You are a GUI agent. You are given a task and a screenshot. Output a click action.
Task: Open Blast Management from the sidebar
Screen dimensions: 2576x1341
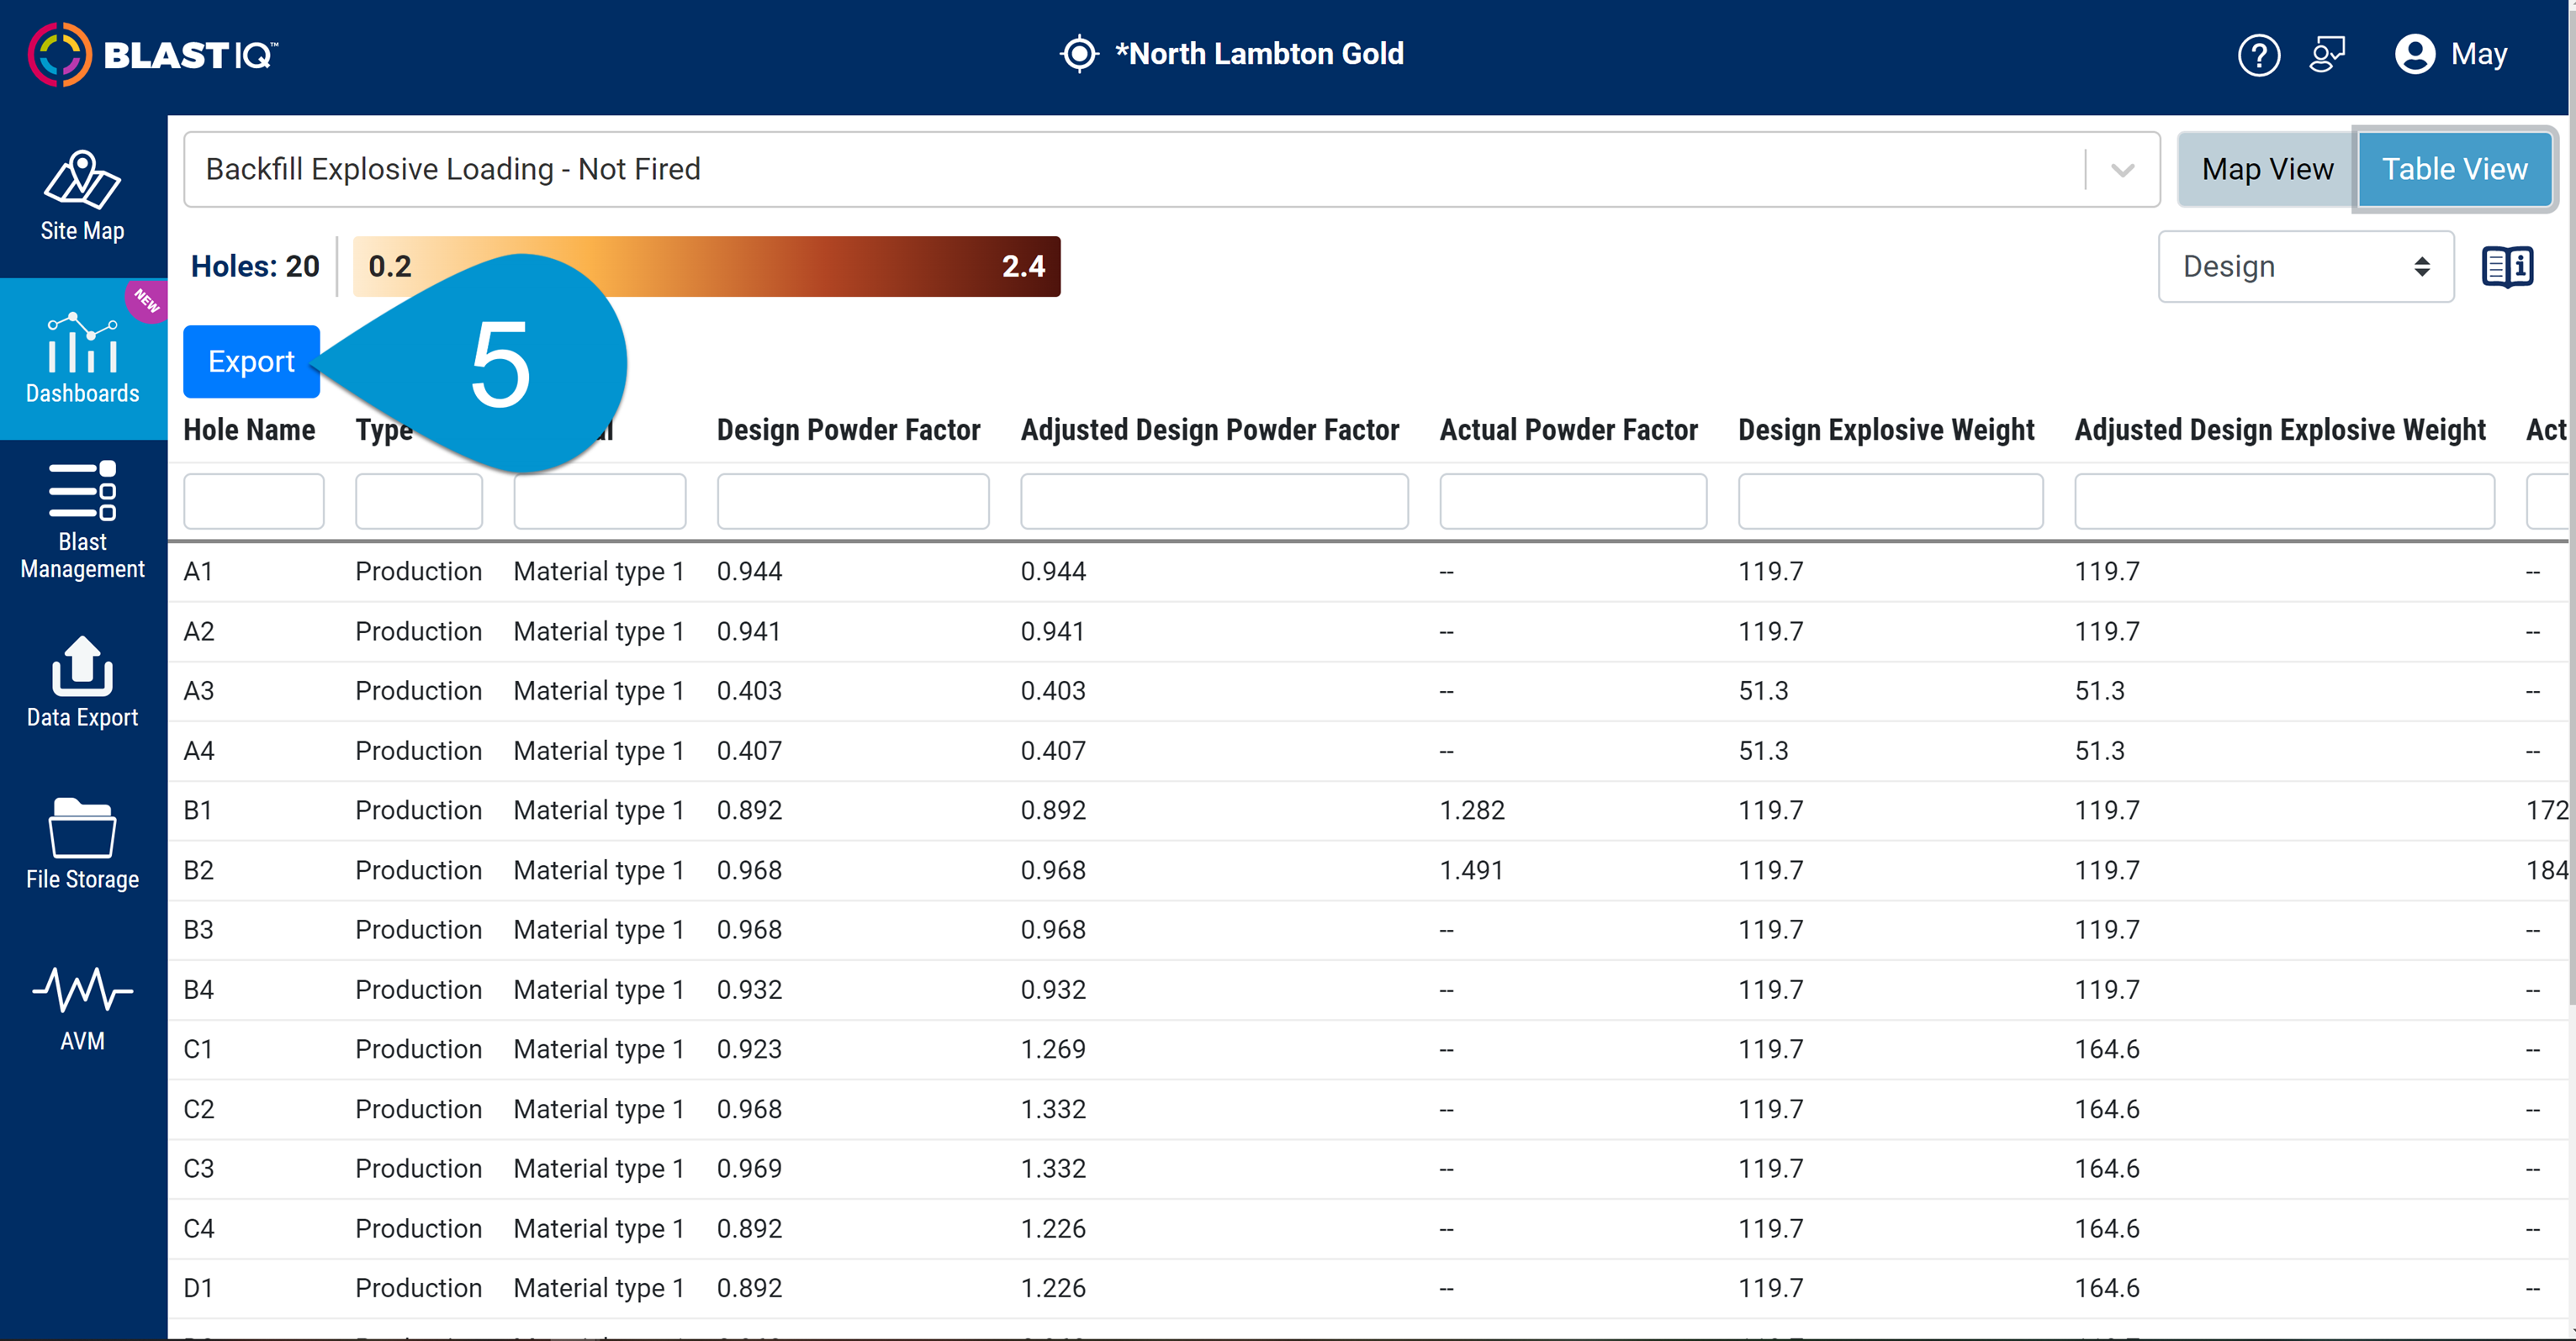click(x=81, y=520)
